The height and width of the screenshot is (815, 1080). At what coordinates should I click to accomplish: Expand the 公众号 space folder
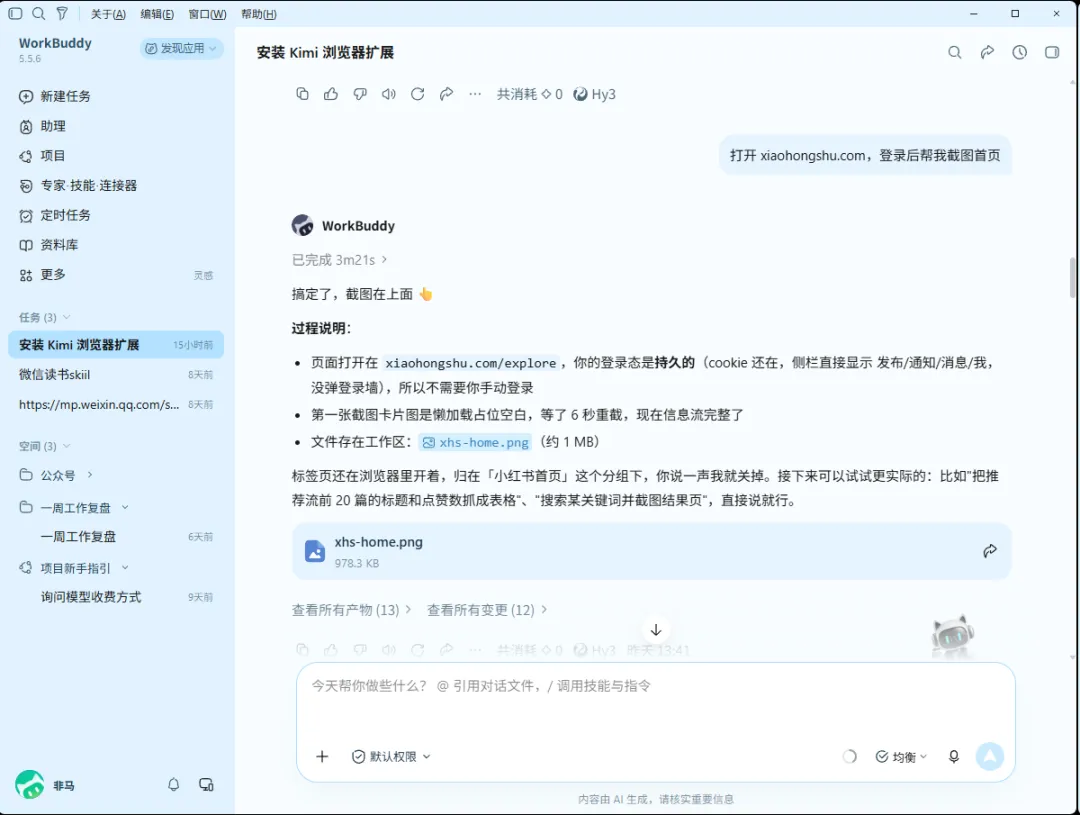pos(90,475)
